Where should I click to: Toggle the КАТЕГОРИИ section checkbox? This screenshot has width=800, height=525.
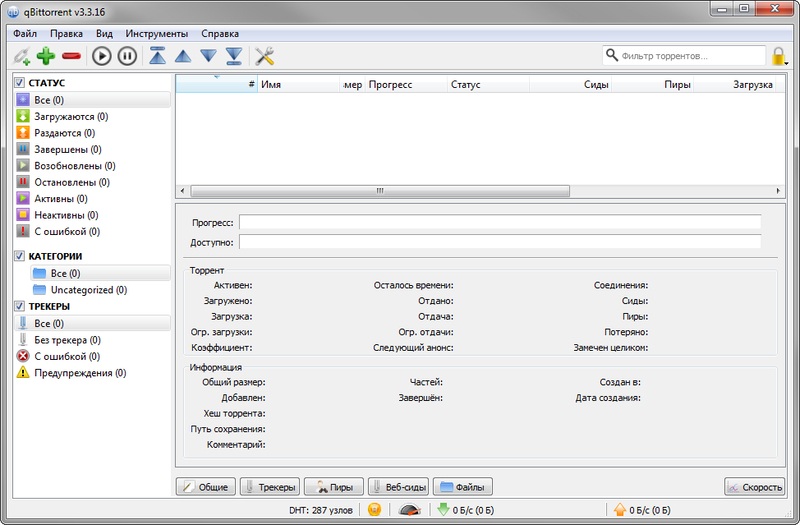tap(20, 256)
